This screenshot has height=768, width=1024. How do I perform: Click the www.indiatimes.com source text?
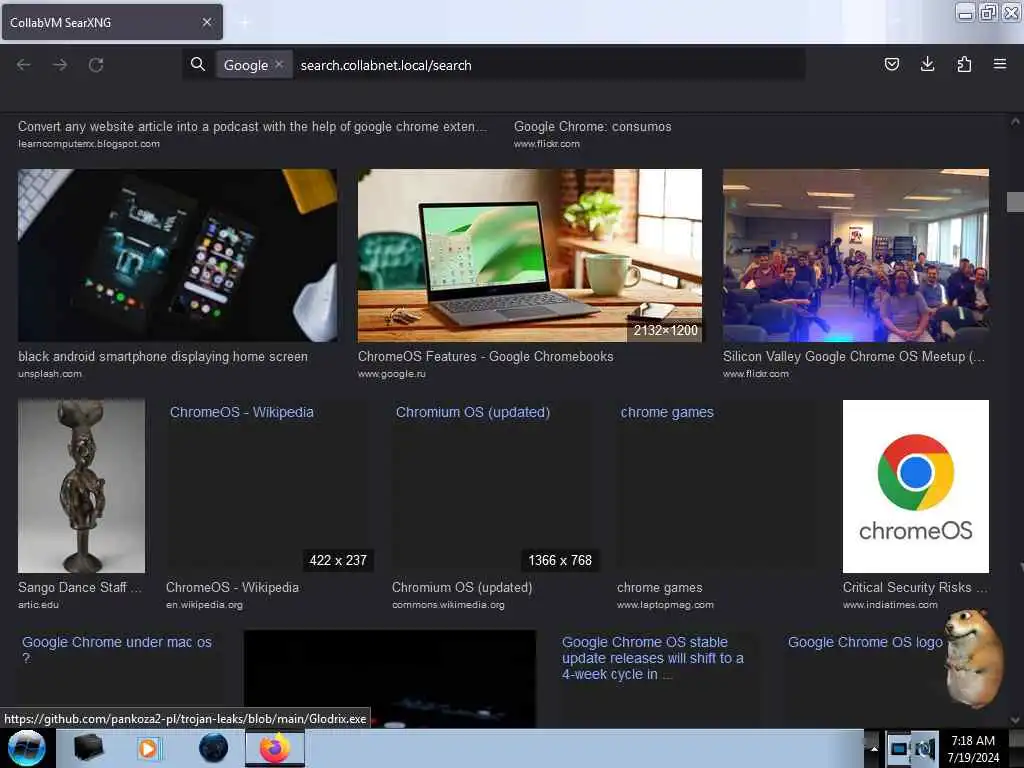[x=890, y=605]
